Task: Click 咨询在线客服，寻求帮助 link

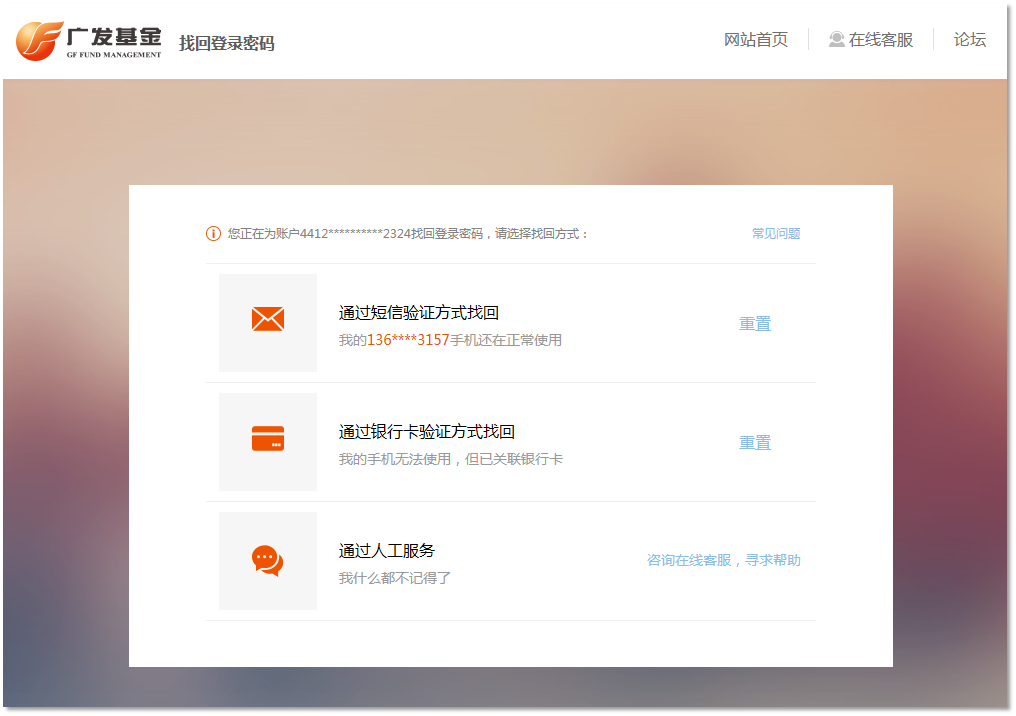Action: coord(723,560)
